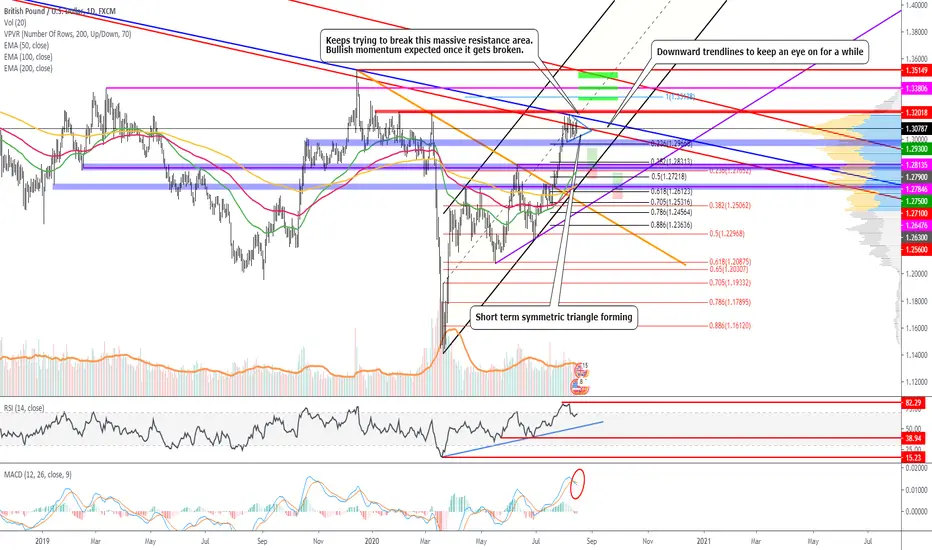This screenshot has height=550, width=932.
Task: Select the EMA (100, close) legend entry
Action: (28, 57)
